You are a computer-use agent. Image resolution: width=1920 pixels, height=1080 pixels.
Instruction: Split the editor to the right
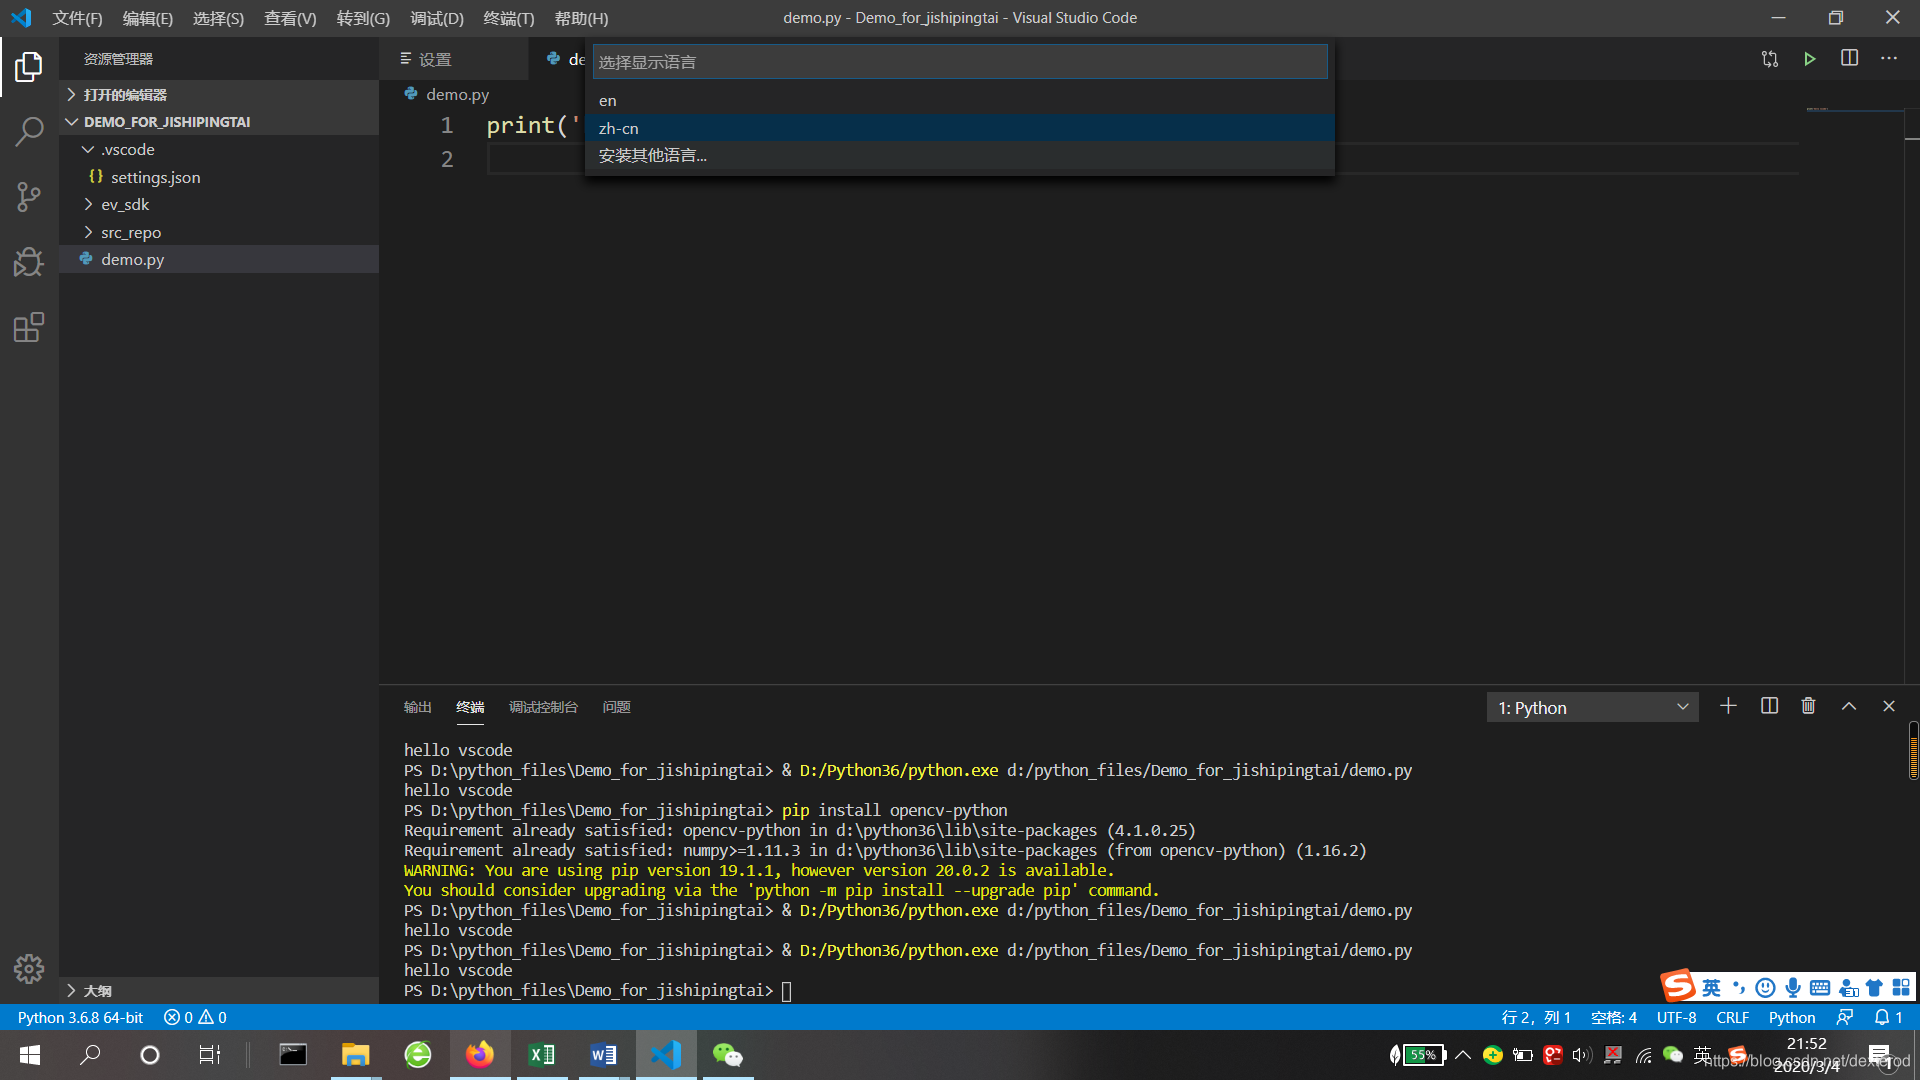tap(1849, 59)
